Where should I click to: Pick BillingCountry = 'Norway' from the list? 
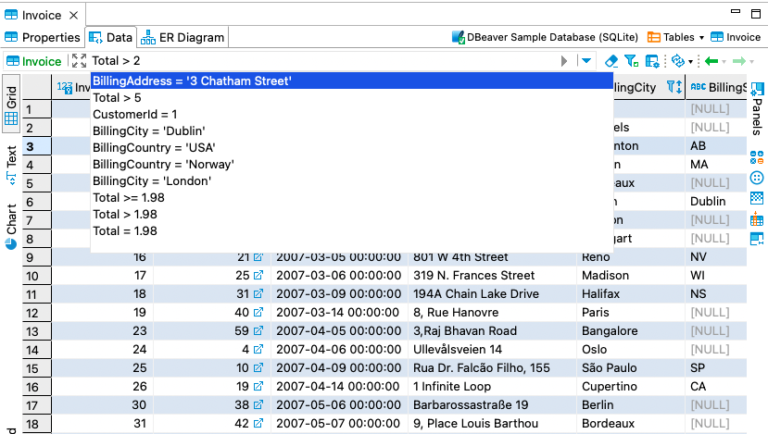point(352,164)
